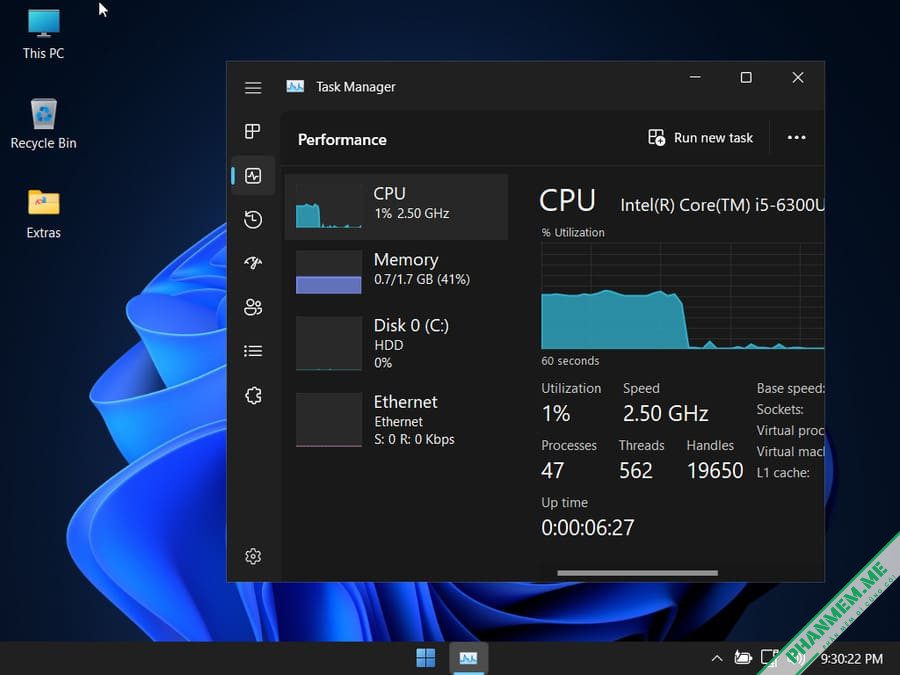Click the Processes value 47

coord(553,471)
